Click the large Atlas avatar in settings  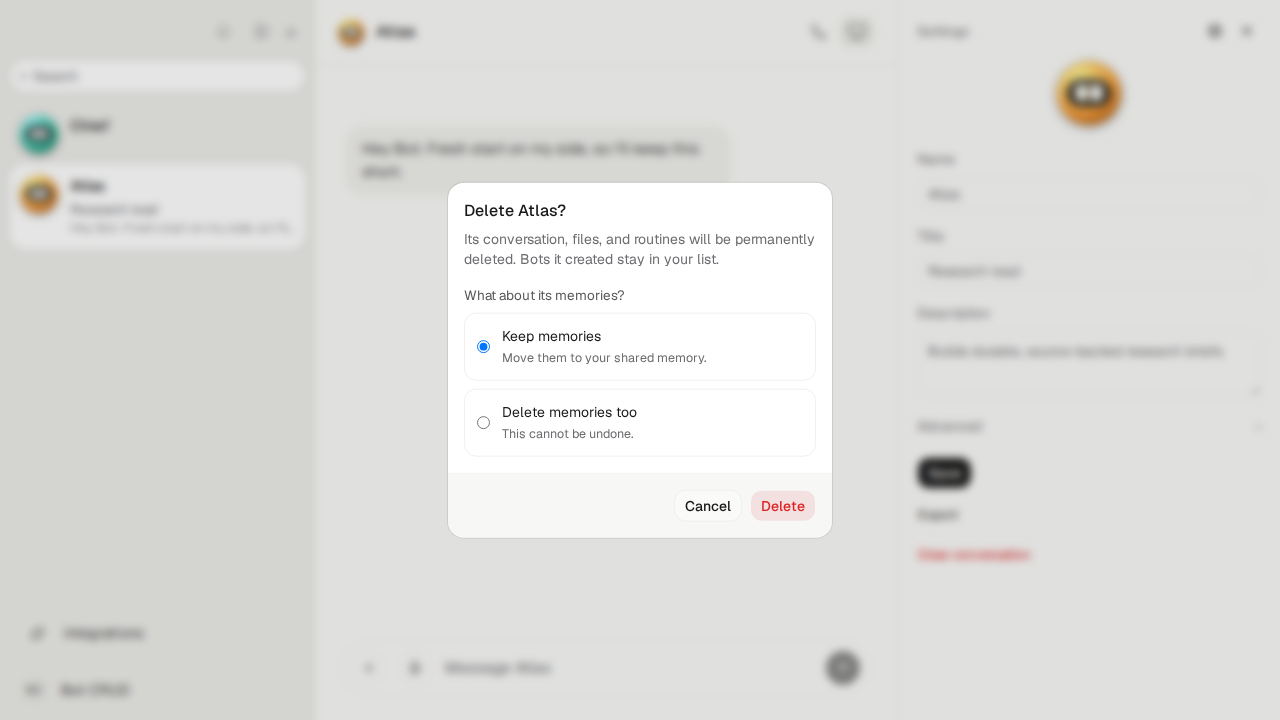point(1089,94)
